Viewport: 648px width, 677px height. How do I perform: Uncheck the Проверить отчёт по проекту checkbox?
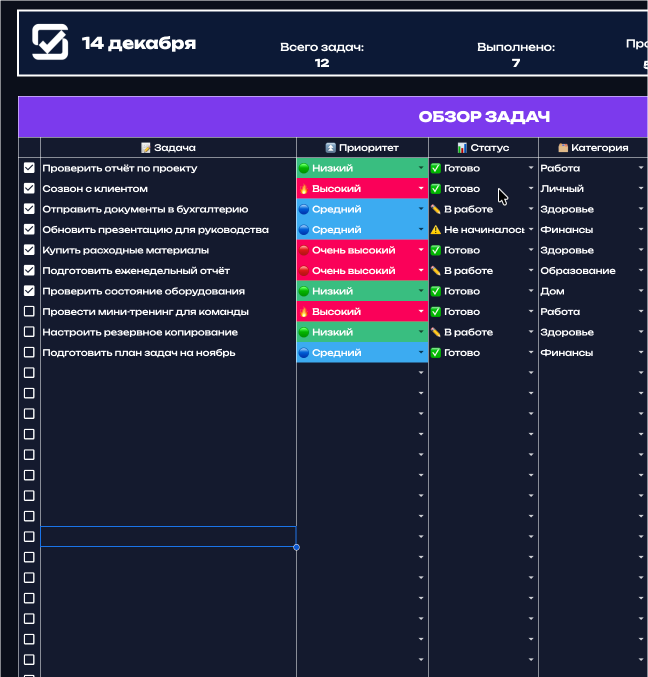coord(29,168)
